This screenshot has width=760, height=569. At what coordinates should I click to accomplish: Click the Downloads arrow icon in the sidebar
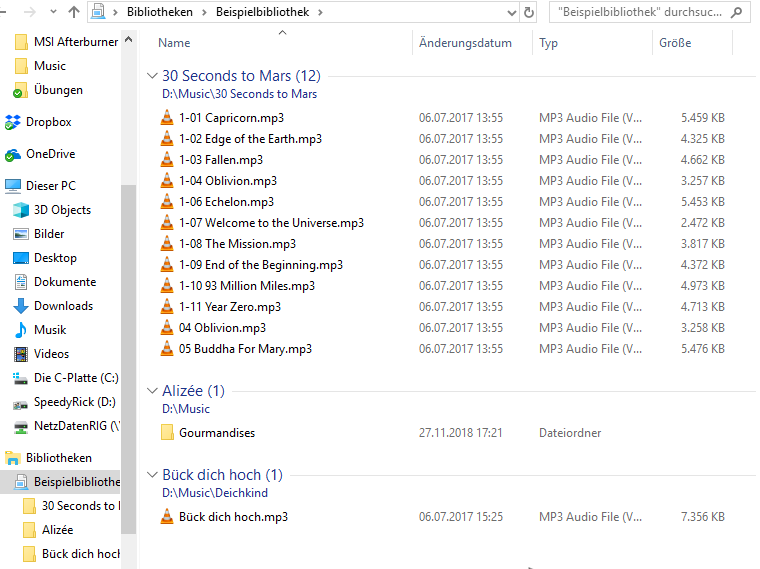[x=21, y=306]
